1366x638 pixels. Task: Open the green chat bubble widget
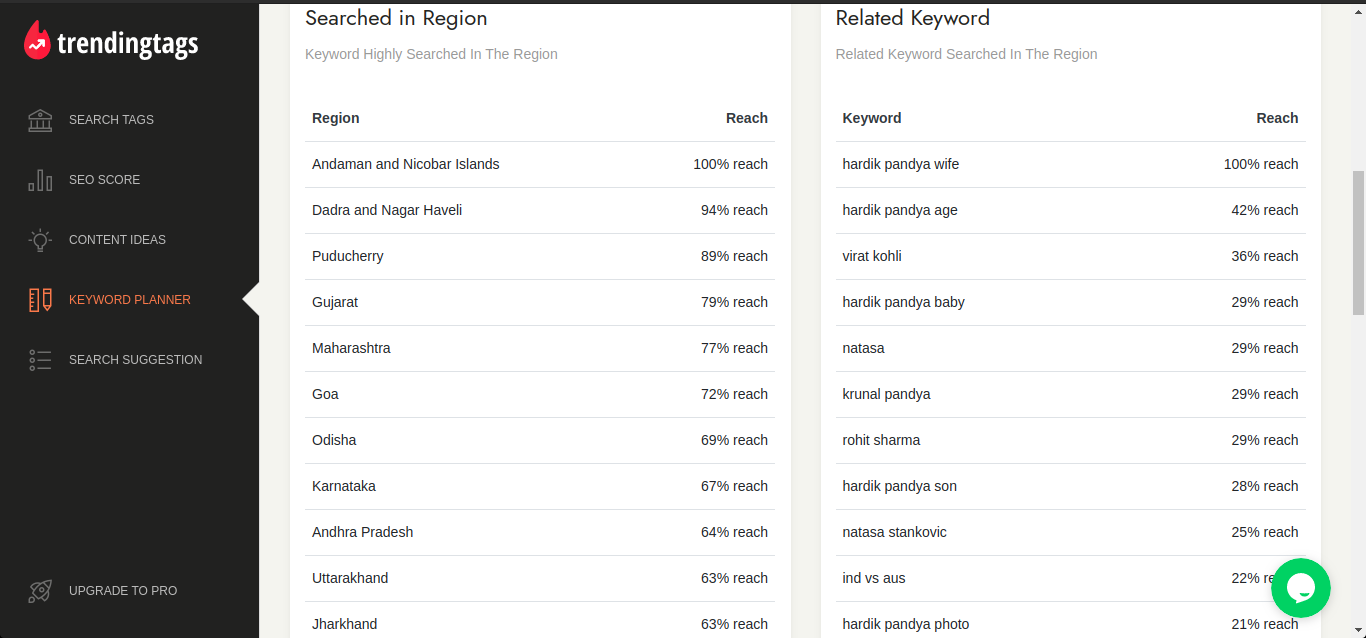coord(1301,588)
